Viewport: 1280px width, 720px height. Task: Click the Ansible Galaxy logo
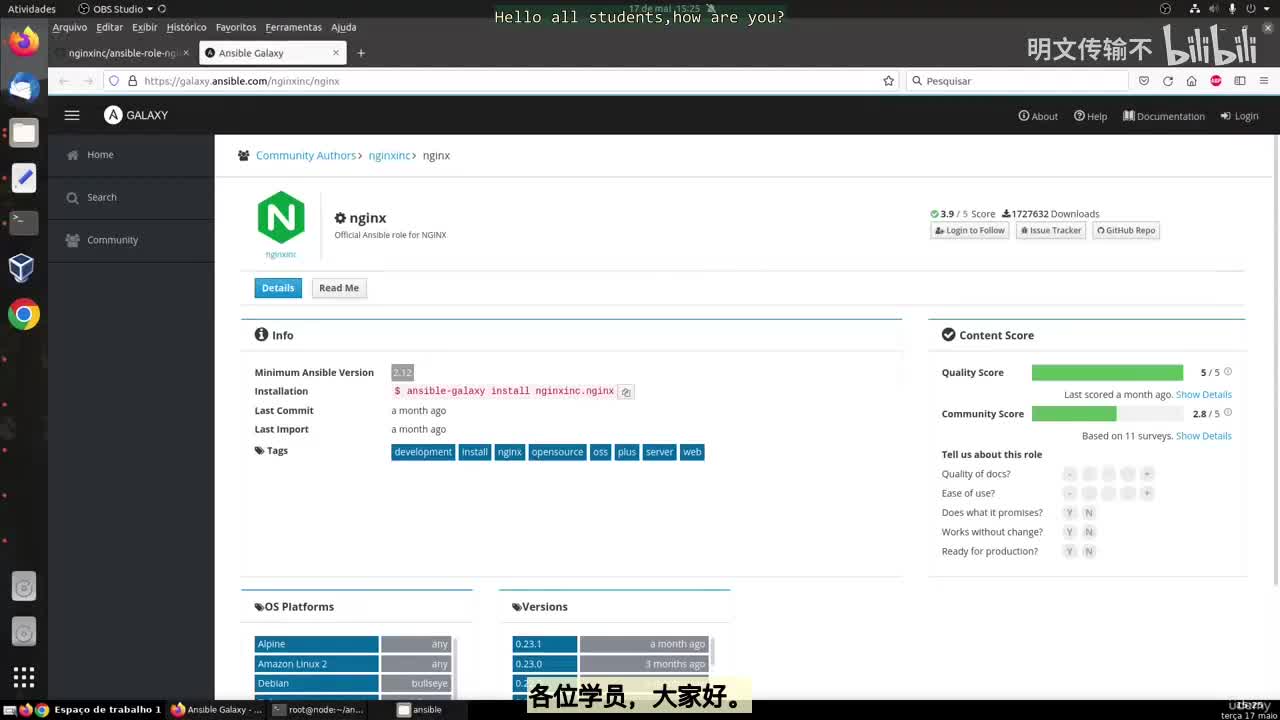pyautogui.click(x=136, y=115)
